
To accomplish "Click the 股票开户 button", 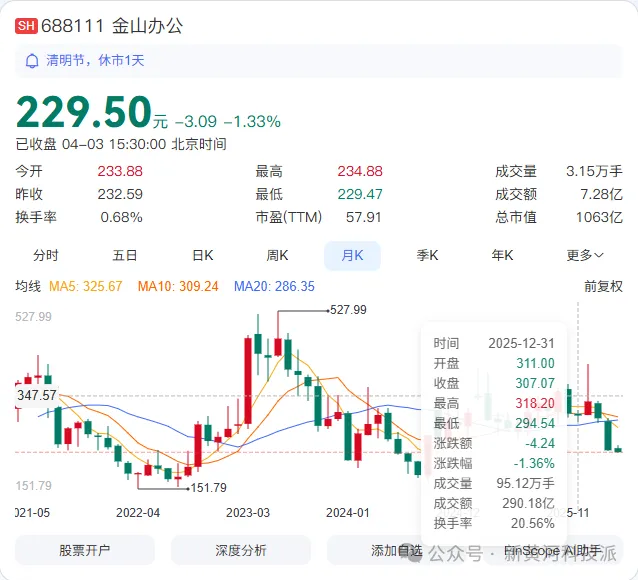I will pos(85,550).
